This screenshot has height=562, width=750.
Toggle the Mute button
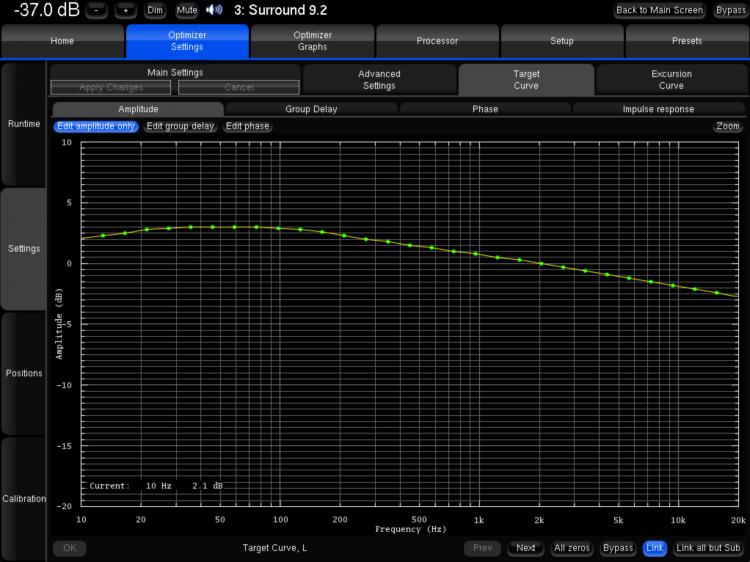click(x=187, y=10)
